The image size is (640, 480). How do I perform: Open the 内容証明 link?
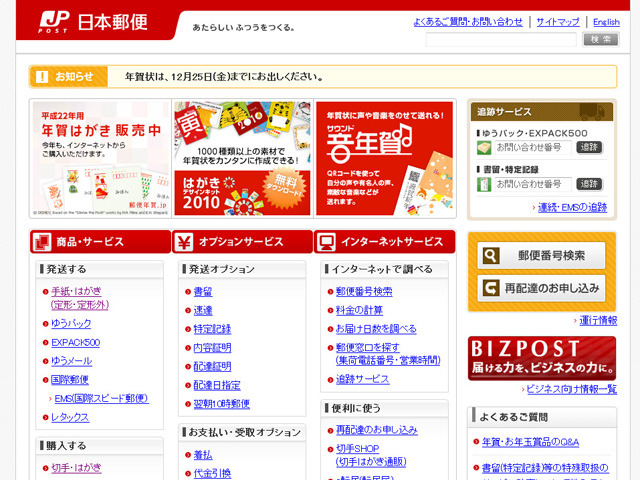[x=212, y=348]
